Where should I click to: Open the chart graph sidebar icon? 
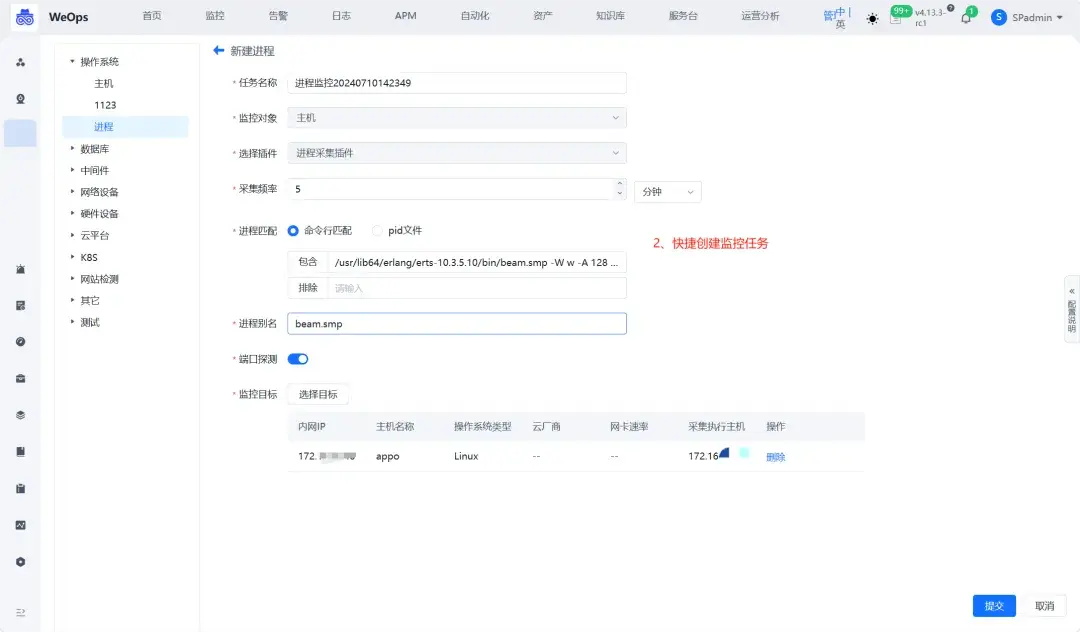pos(21,525)
